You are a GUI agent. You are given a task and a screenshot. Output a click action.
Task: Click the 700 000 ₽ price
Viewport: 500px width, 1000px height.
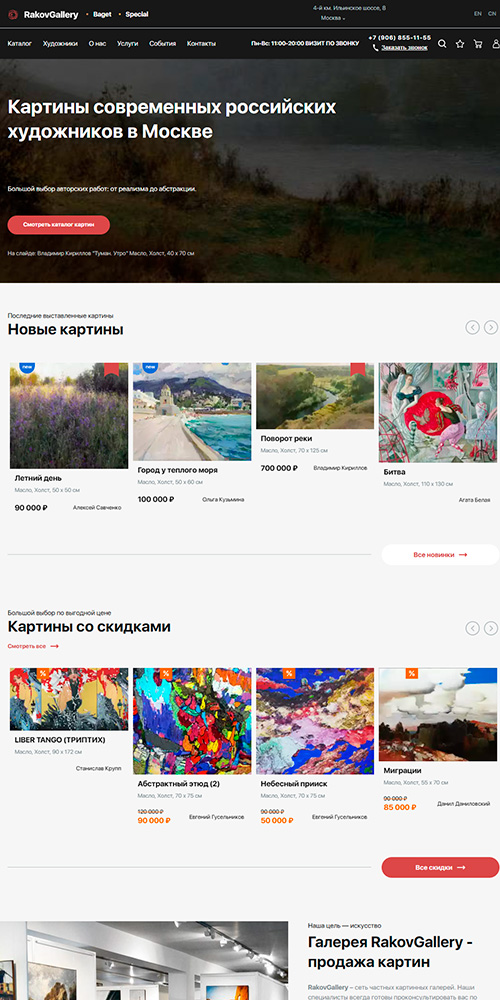[x=279, y=468]
